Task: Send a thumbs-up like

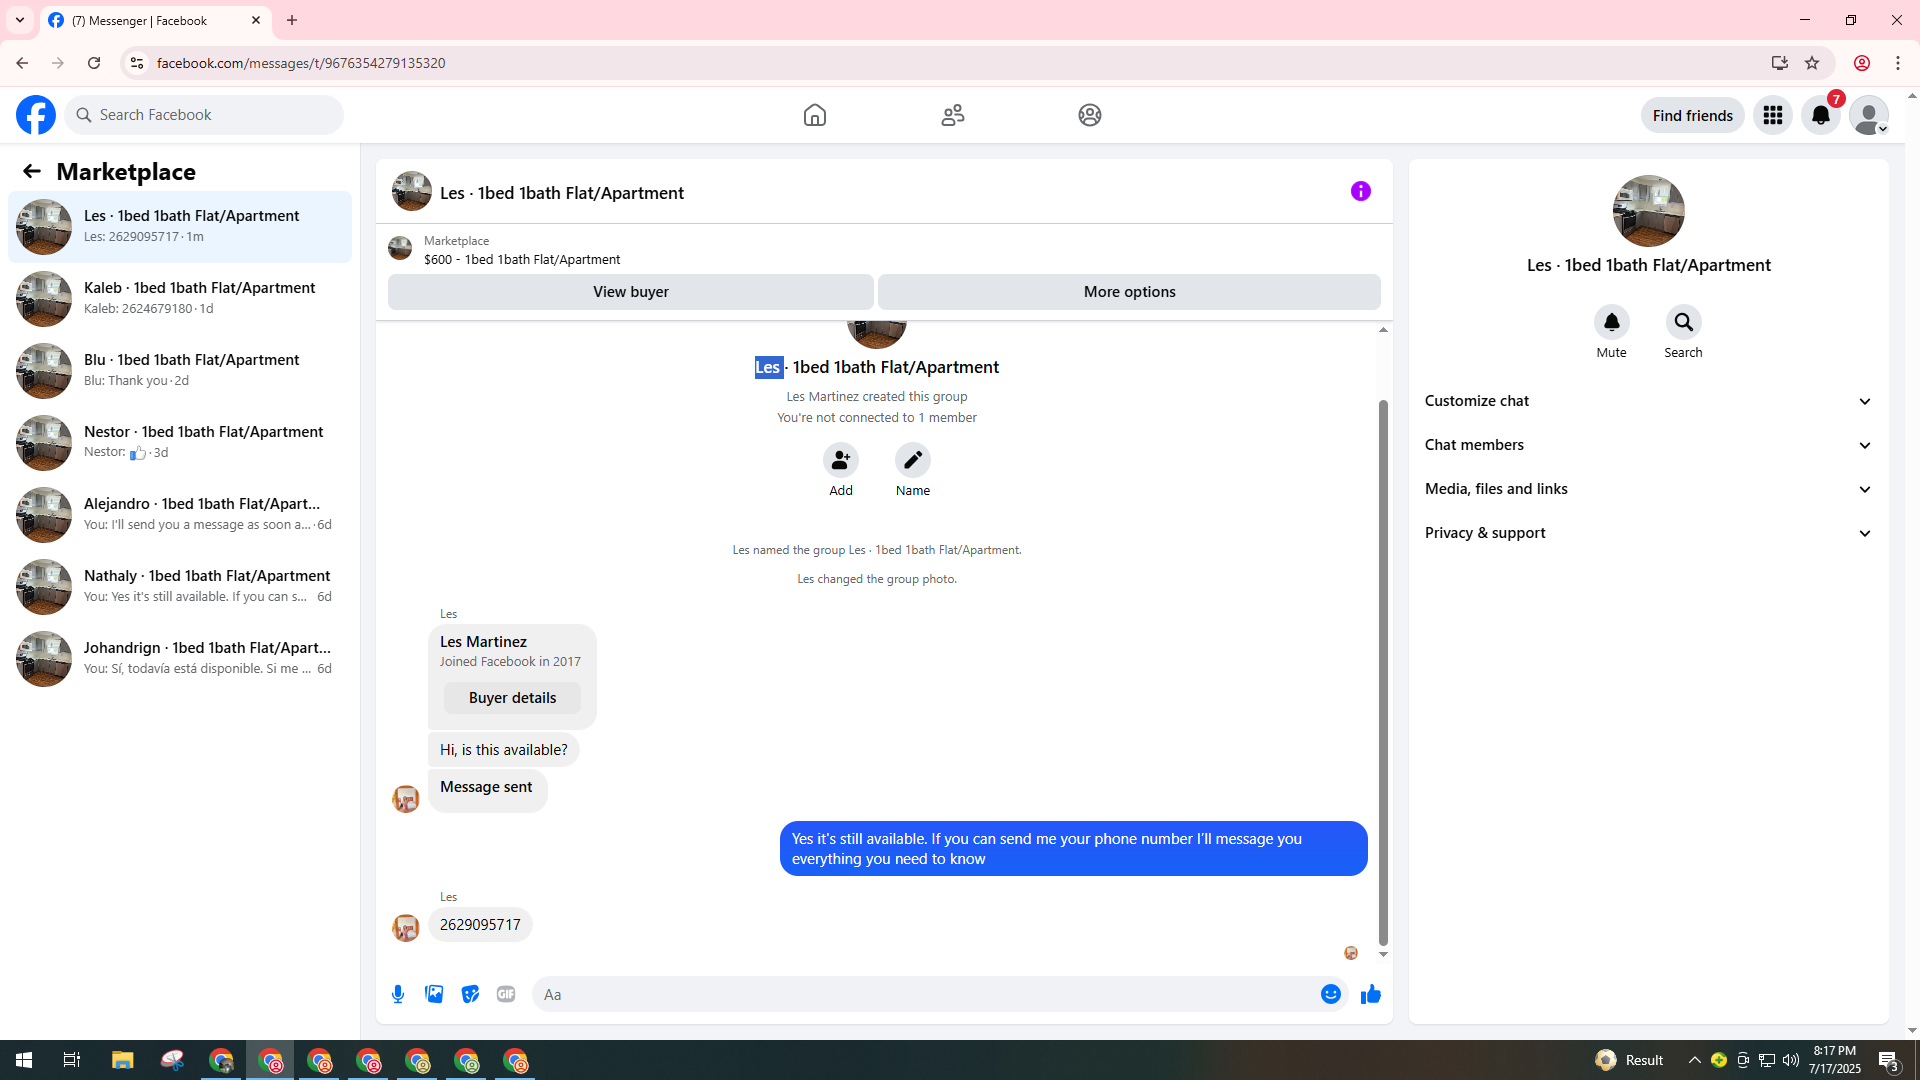Action: click(1370, 994)
